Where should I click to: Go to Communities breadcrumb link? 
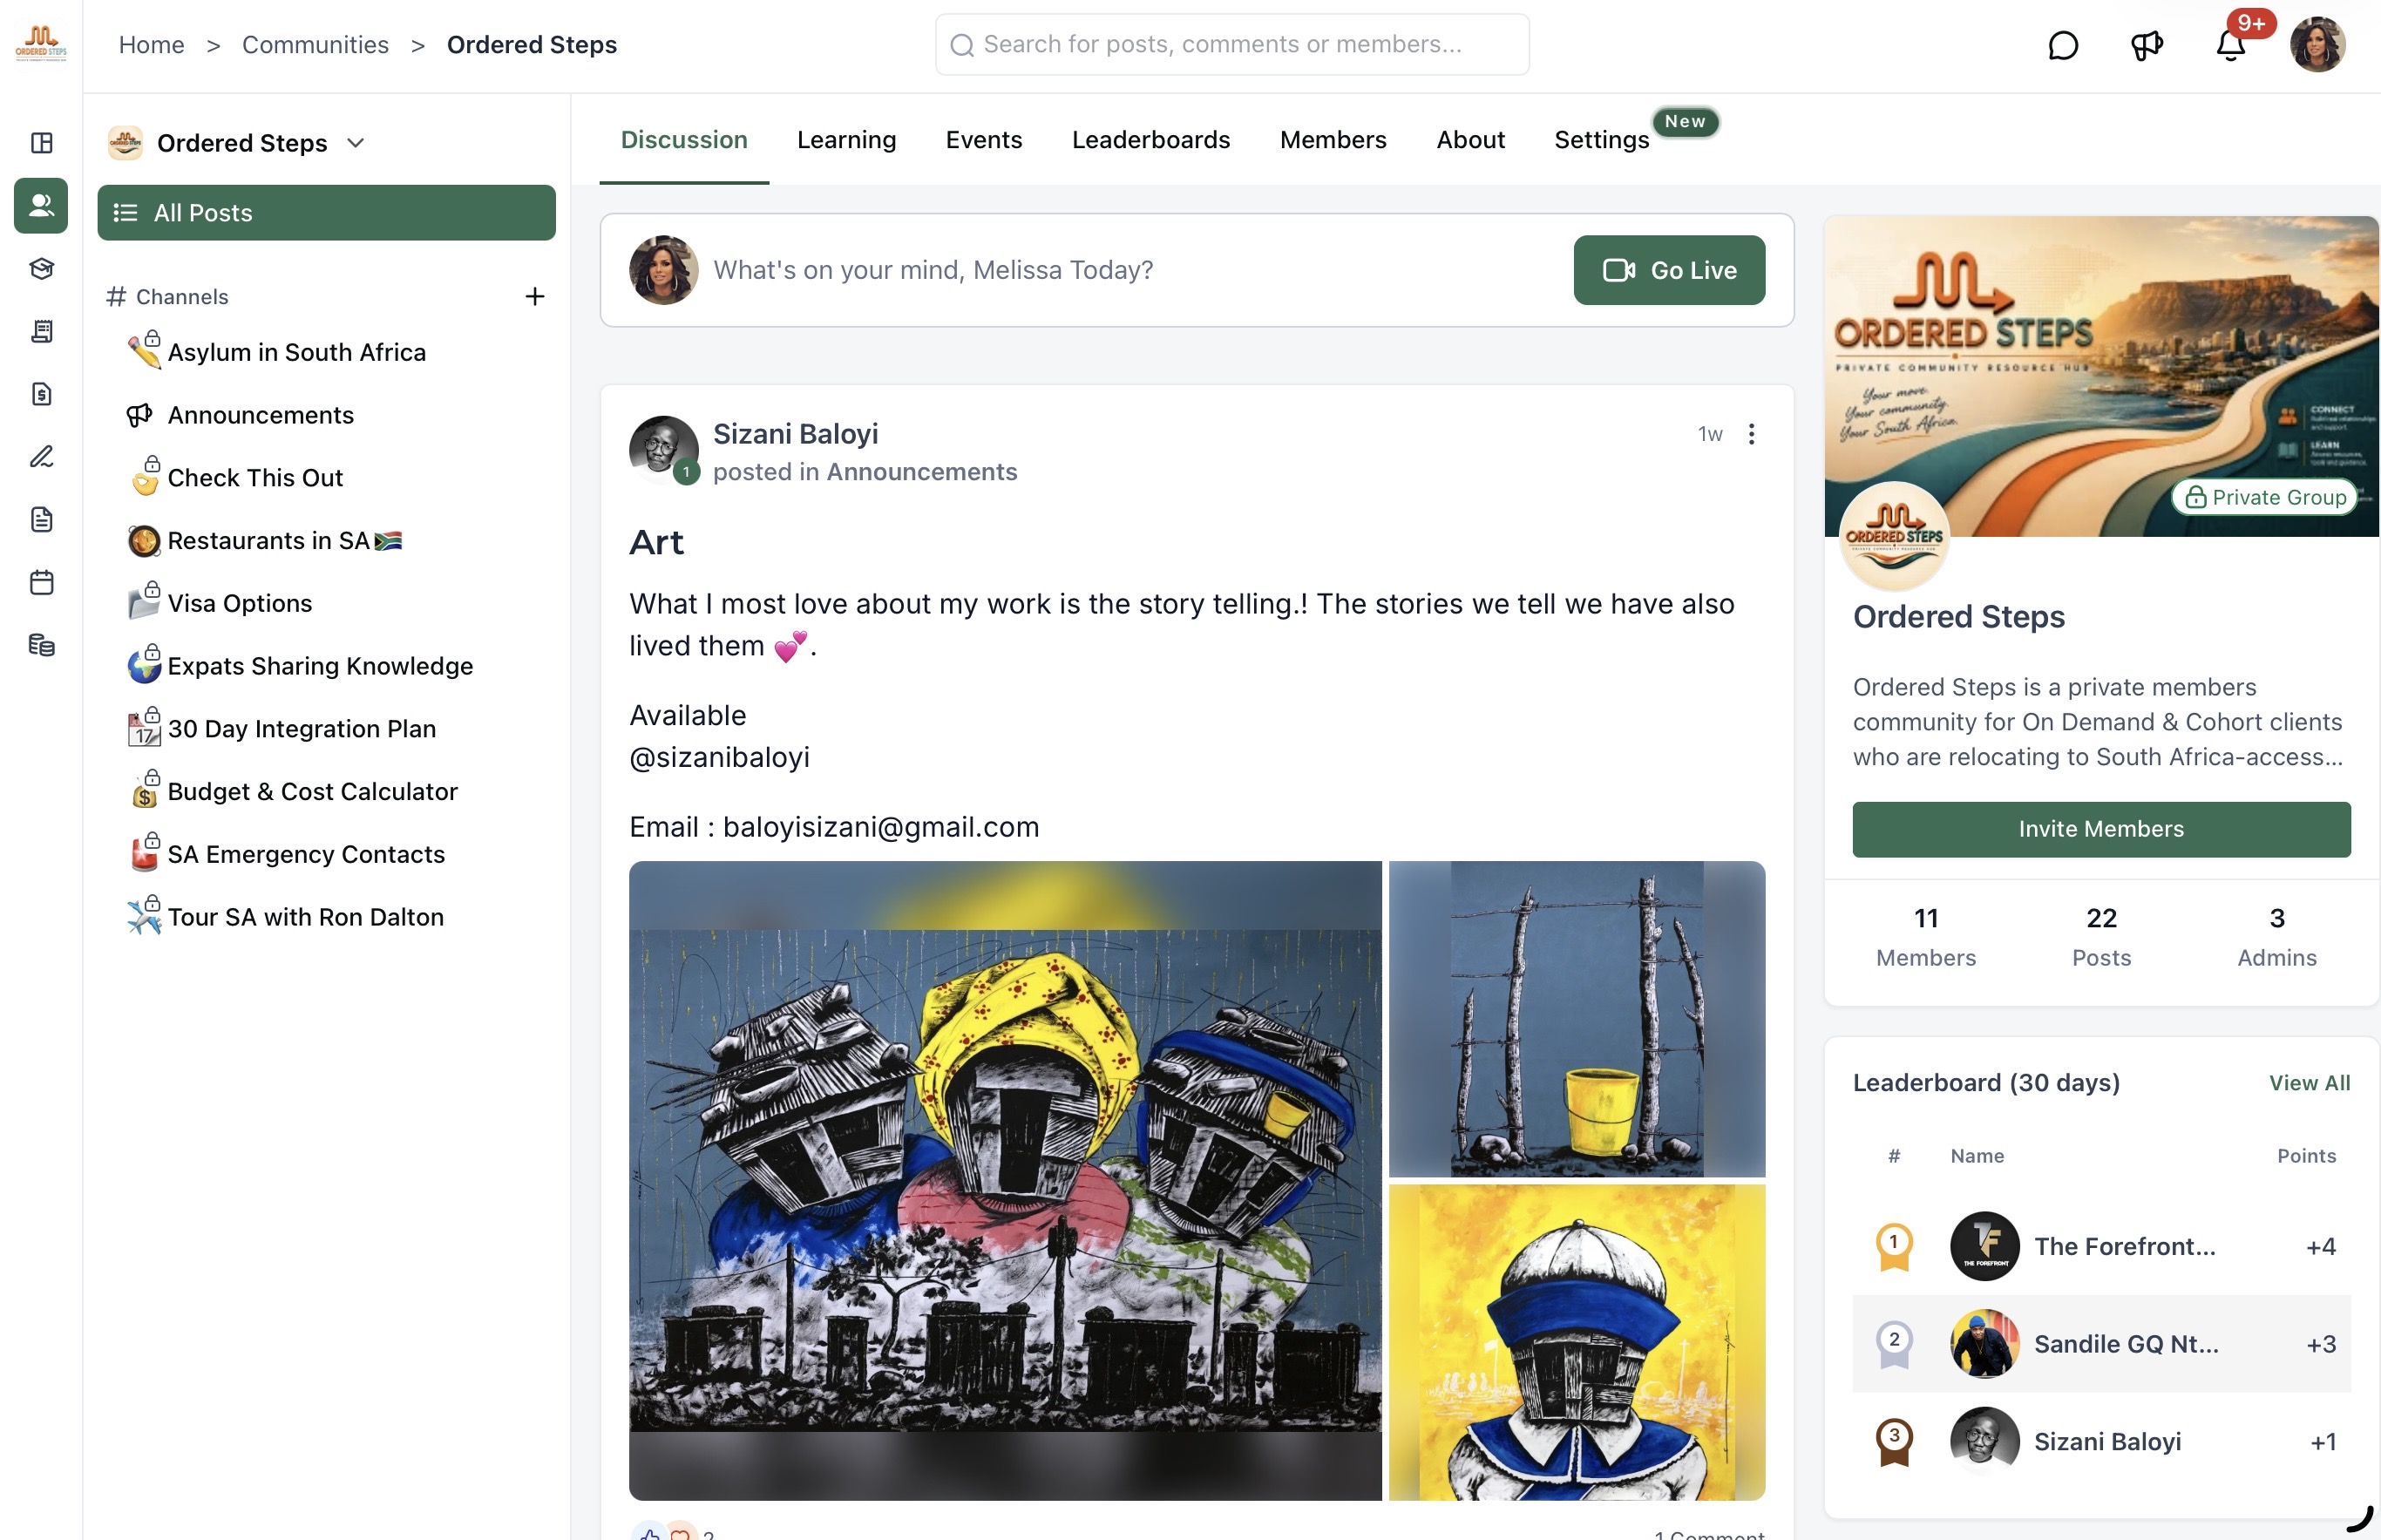coord(315,45)
